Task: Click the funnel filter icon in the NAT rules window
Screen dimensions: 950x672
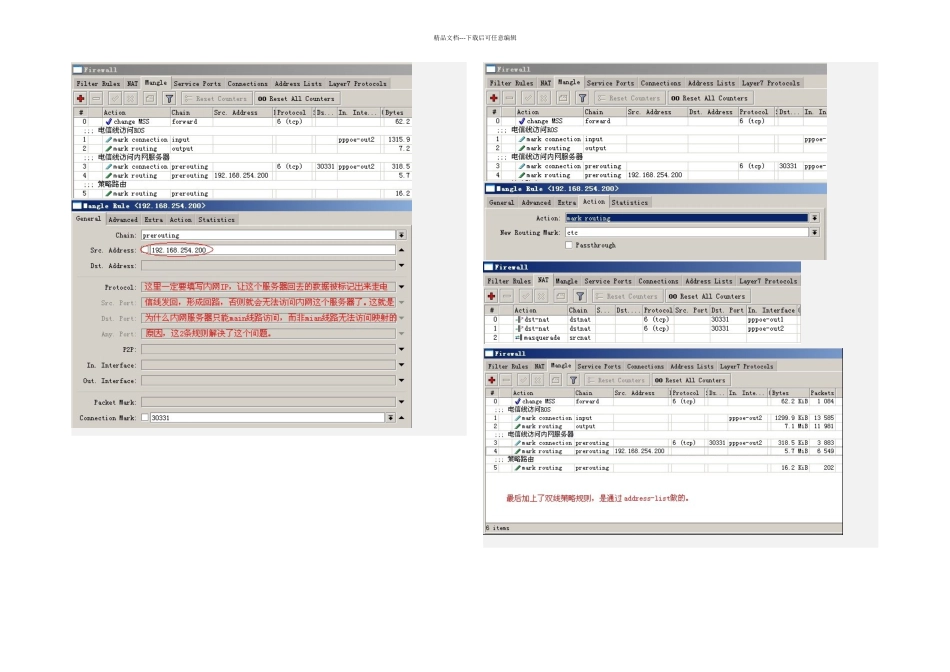Action: click(580, 296)
